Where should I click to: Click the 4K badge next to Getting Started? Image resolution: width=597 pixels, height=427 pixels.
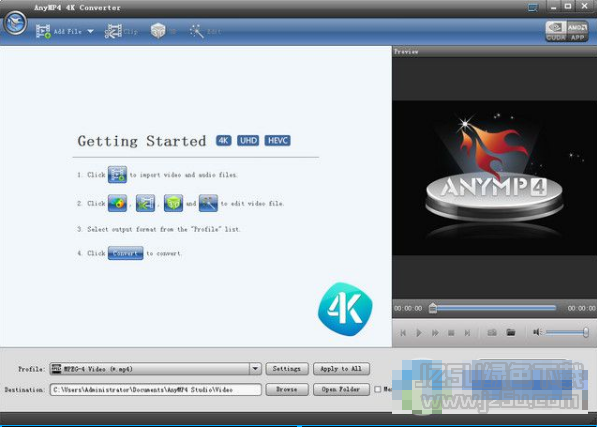(x=223, y=140)
